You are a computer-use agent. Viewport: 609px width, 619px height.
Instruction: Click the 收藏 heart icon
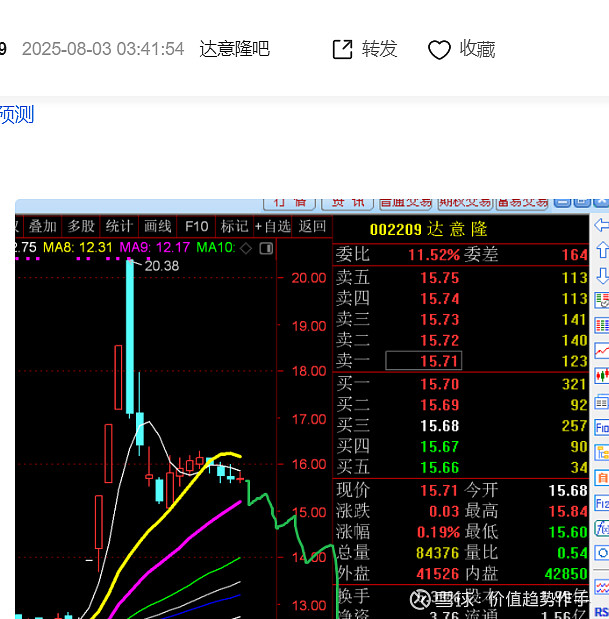[439, 50]
